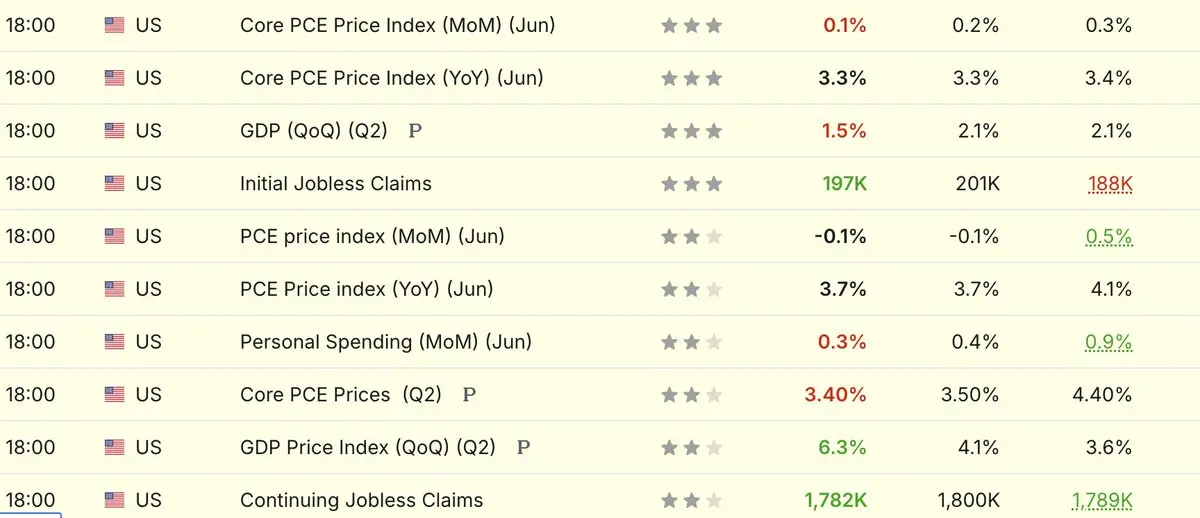Viewport: 1200px width, 518px height.
Task: Click the actual value 6.3% for GDP Price Index
Action: (x=842, y=447)
